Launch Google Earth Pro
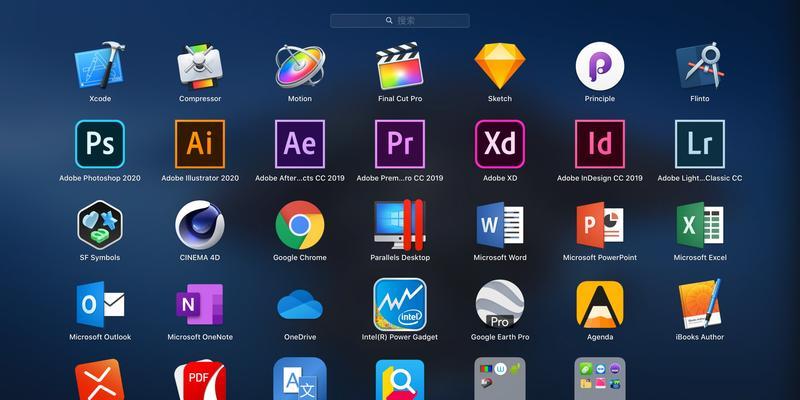Screen dimensions: 800x400 click(x=500, y=304)
